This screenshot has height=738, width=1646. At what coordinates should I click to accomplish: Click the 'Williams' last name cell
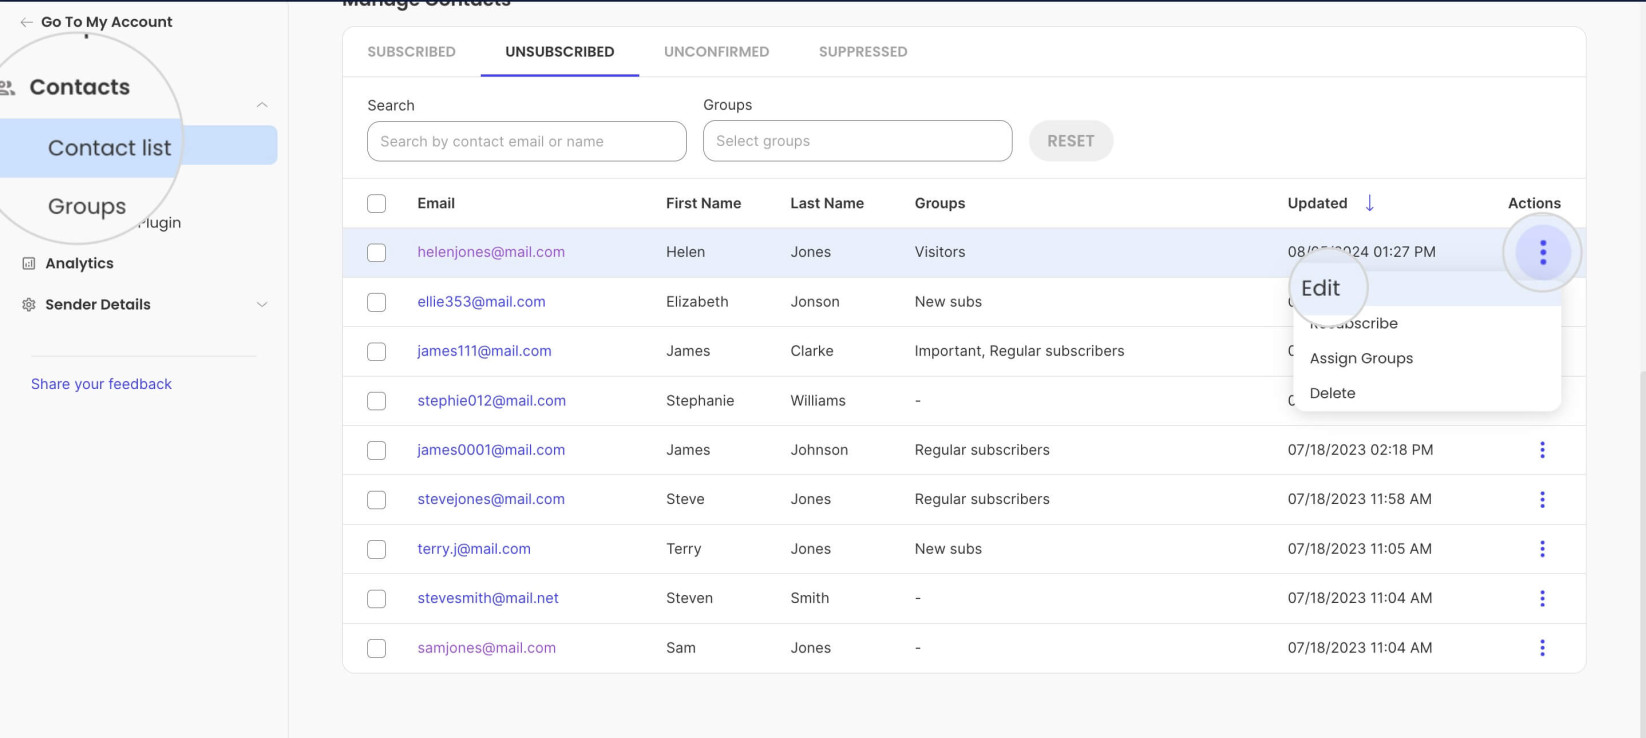pos(818,401)
